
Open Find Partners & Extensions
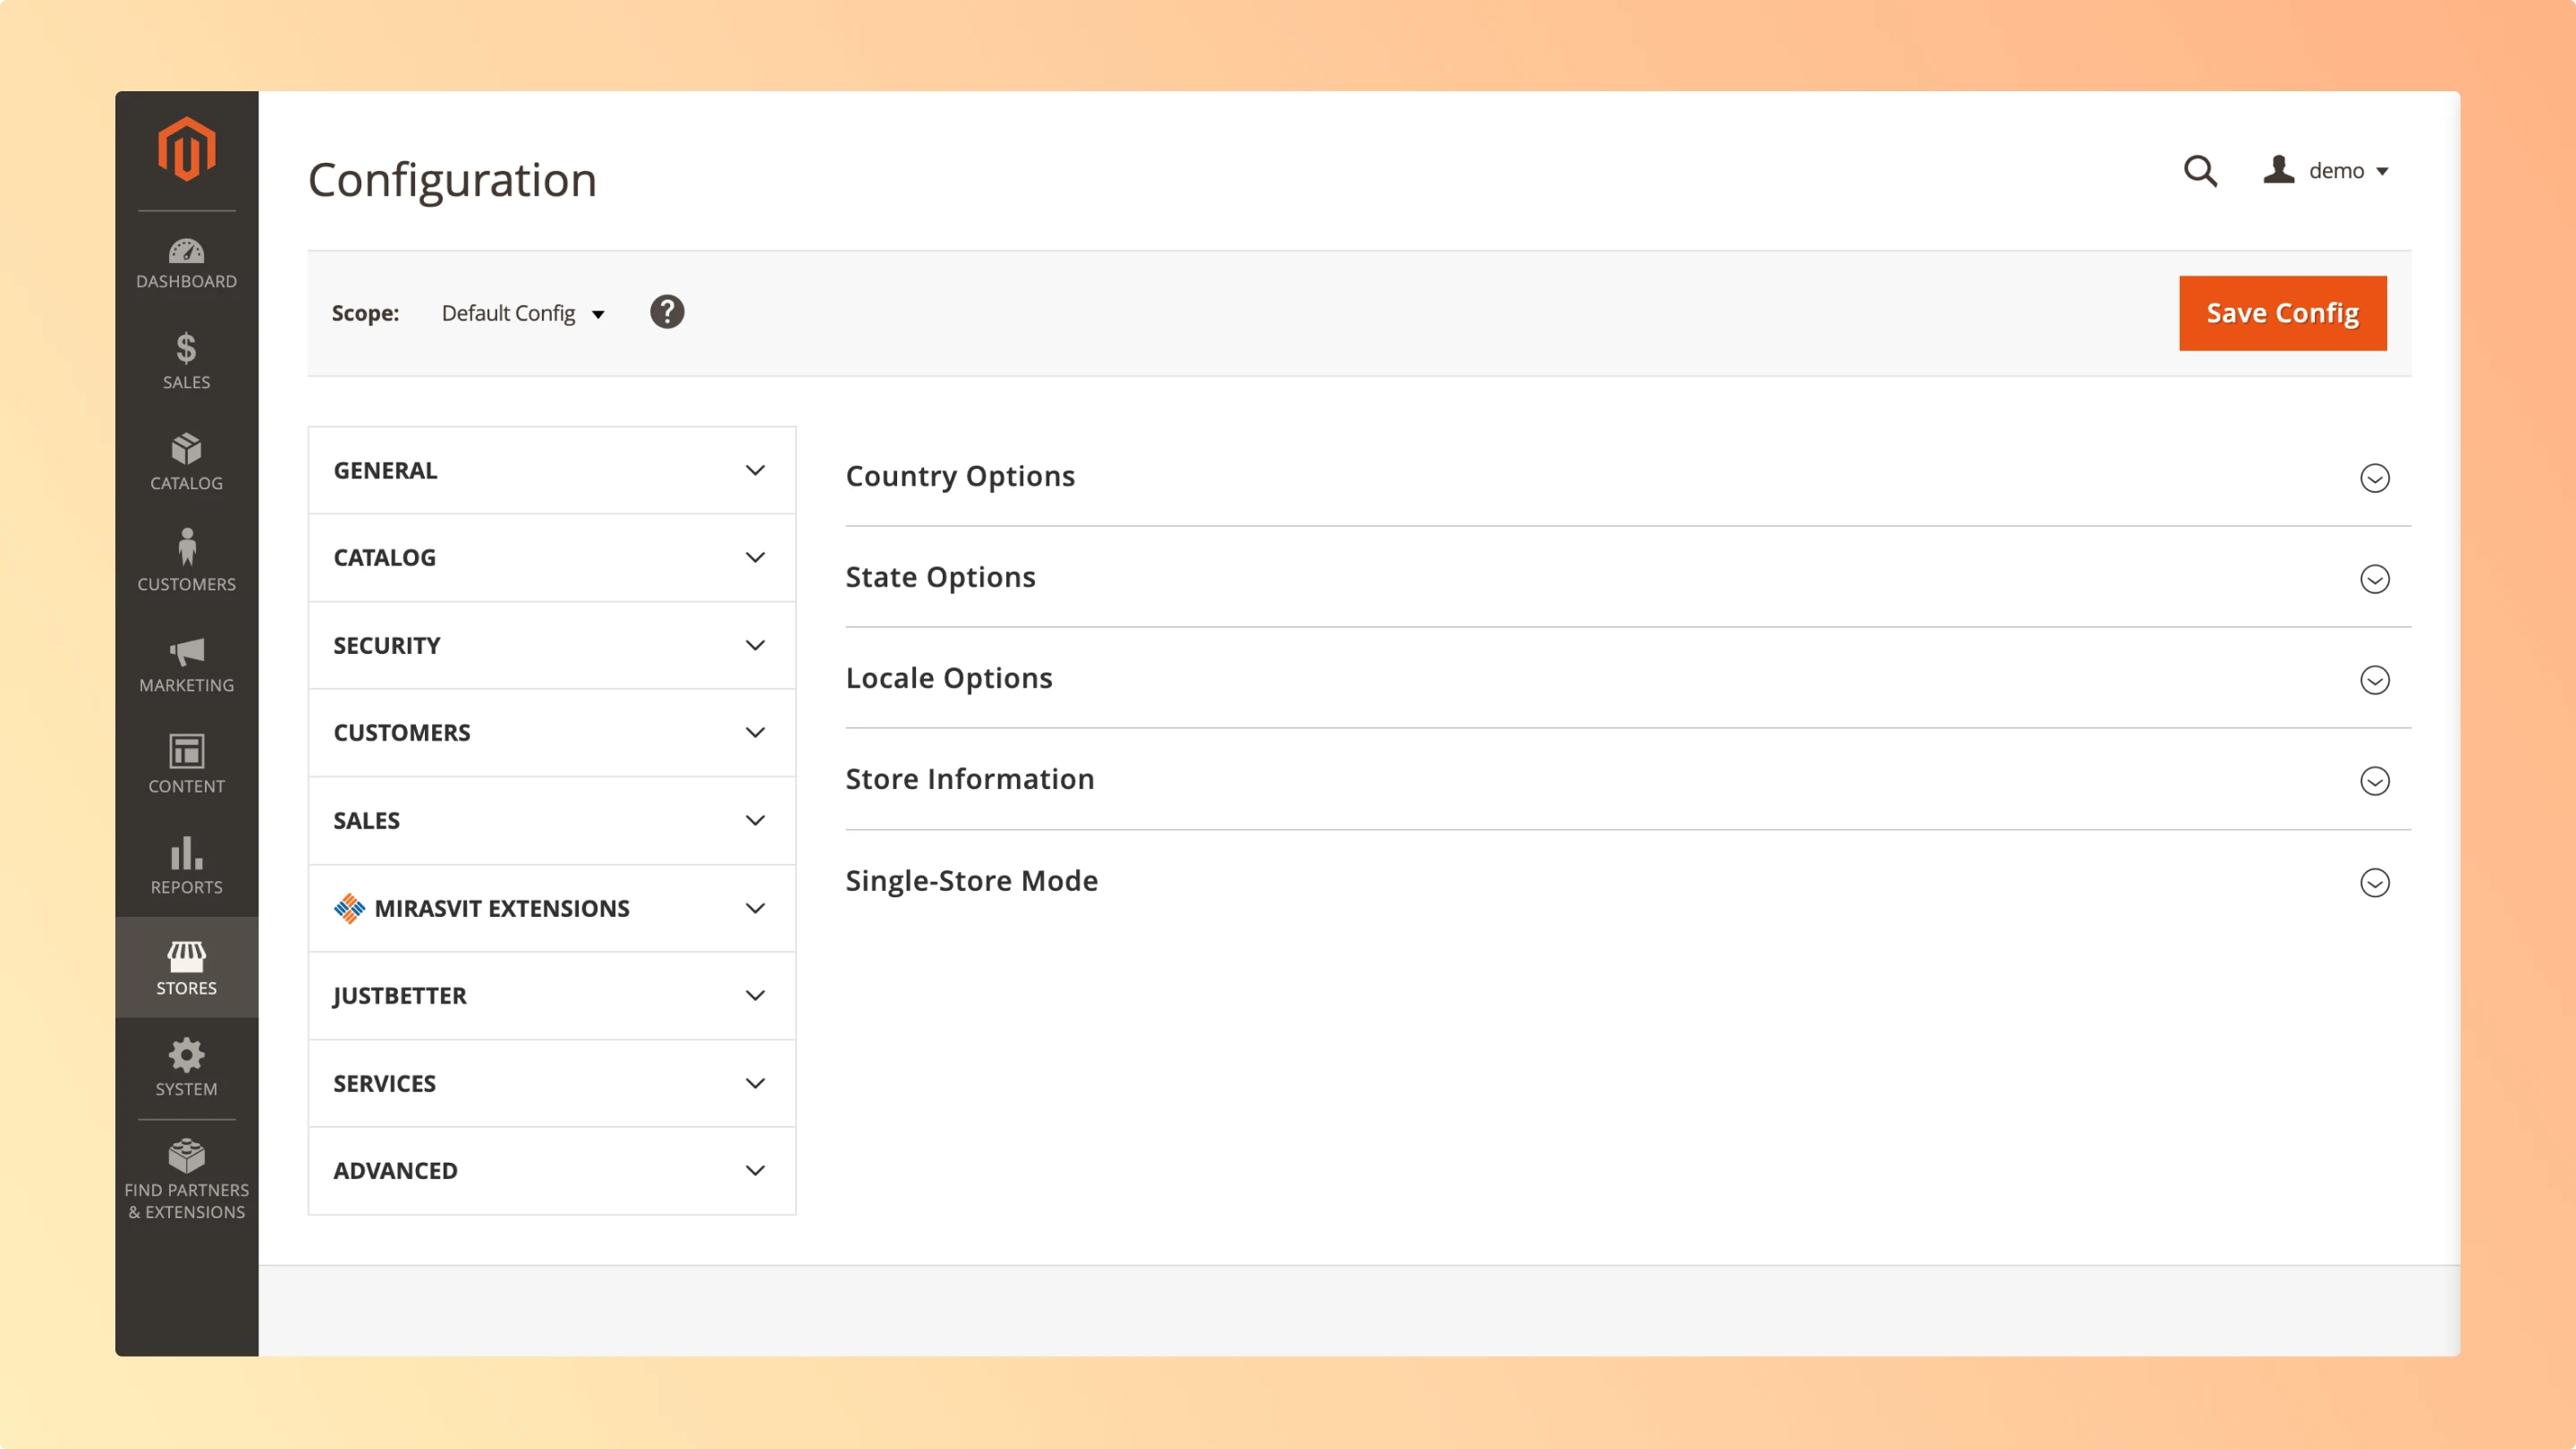186,1180
